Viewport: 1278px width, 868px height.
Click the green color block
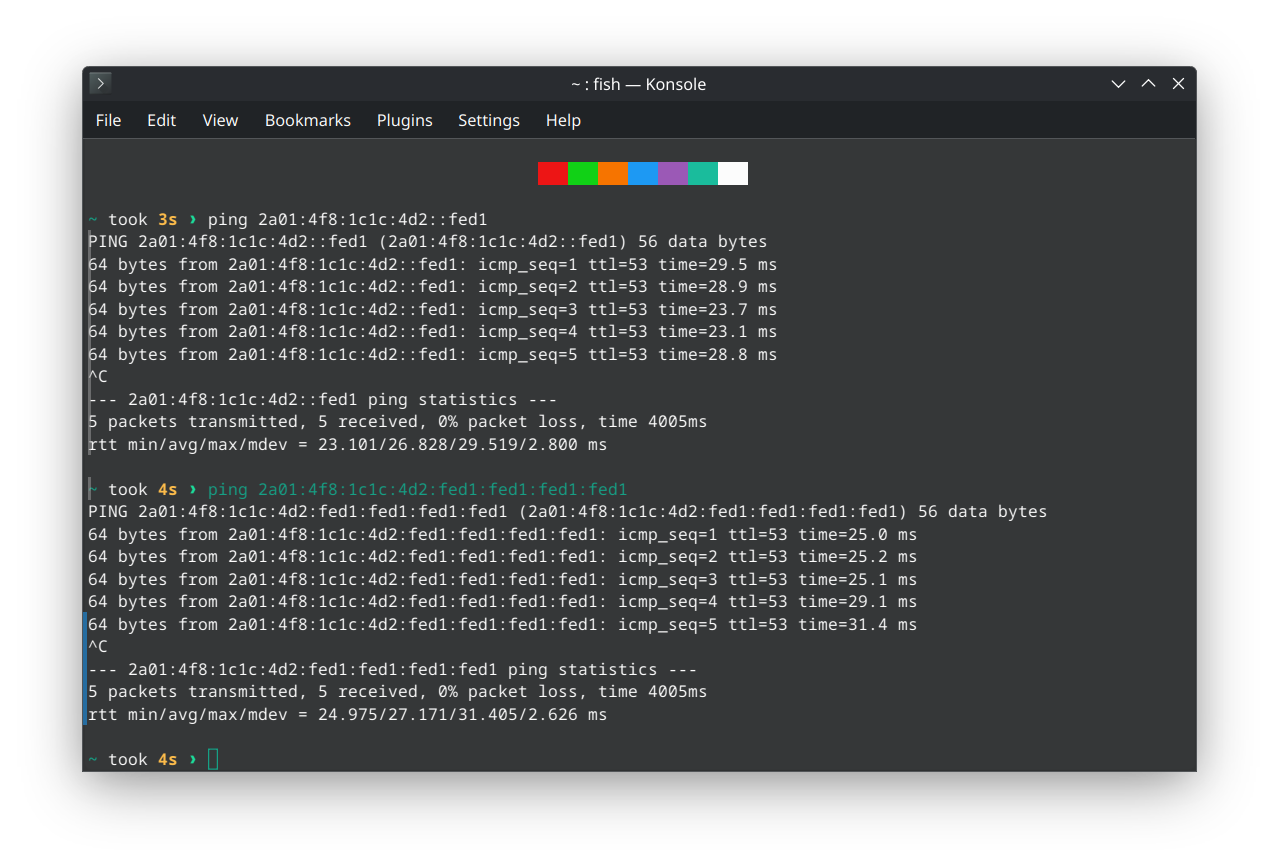(582, 174)
